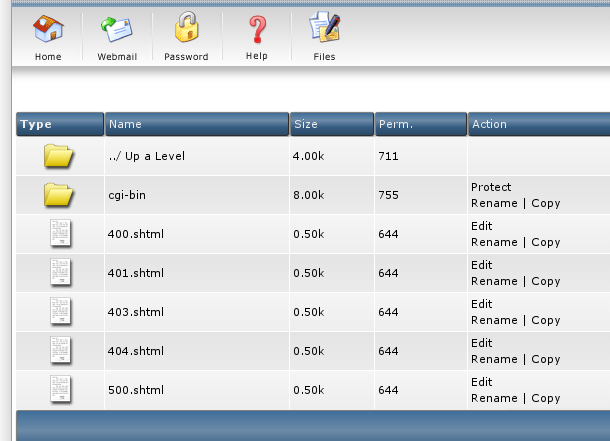The image size is (610, 441).
Task: Click Edit for 400.shtml
Action: tap(482, 226)
